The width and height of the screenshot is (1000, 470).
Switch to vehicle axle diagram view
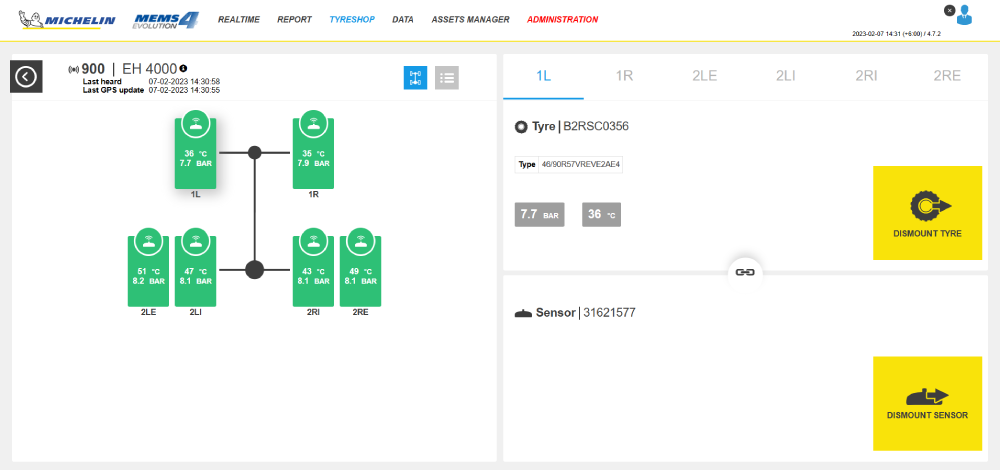(x=415, y=78)
